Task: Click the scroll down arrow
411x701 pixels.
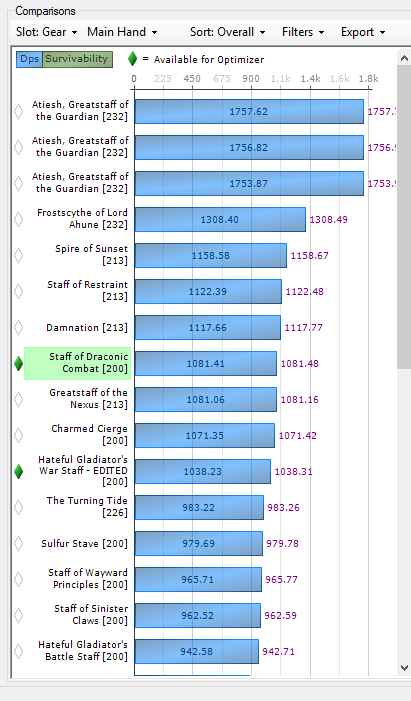Action: [404, 668]
